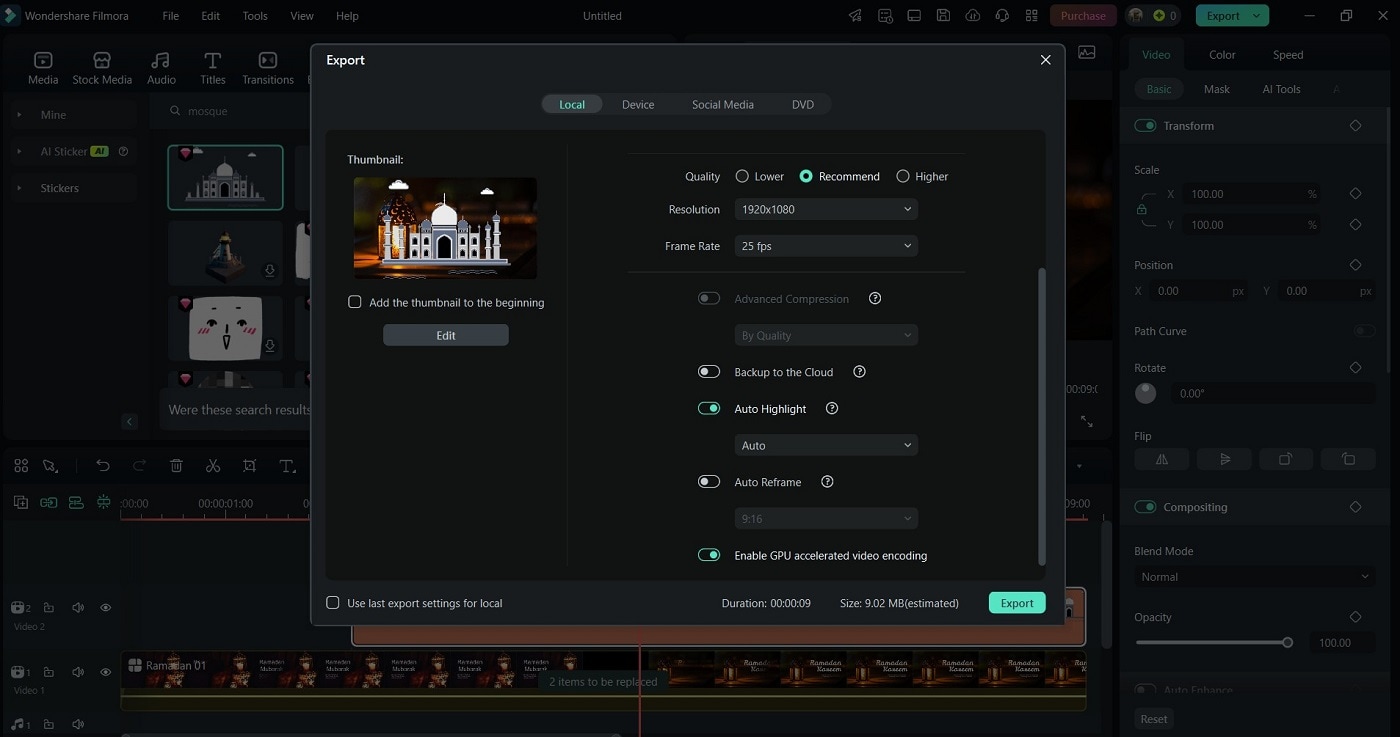
Task: Enable the Backup to the Cloud switch
Action: click(x=709, y=372)
